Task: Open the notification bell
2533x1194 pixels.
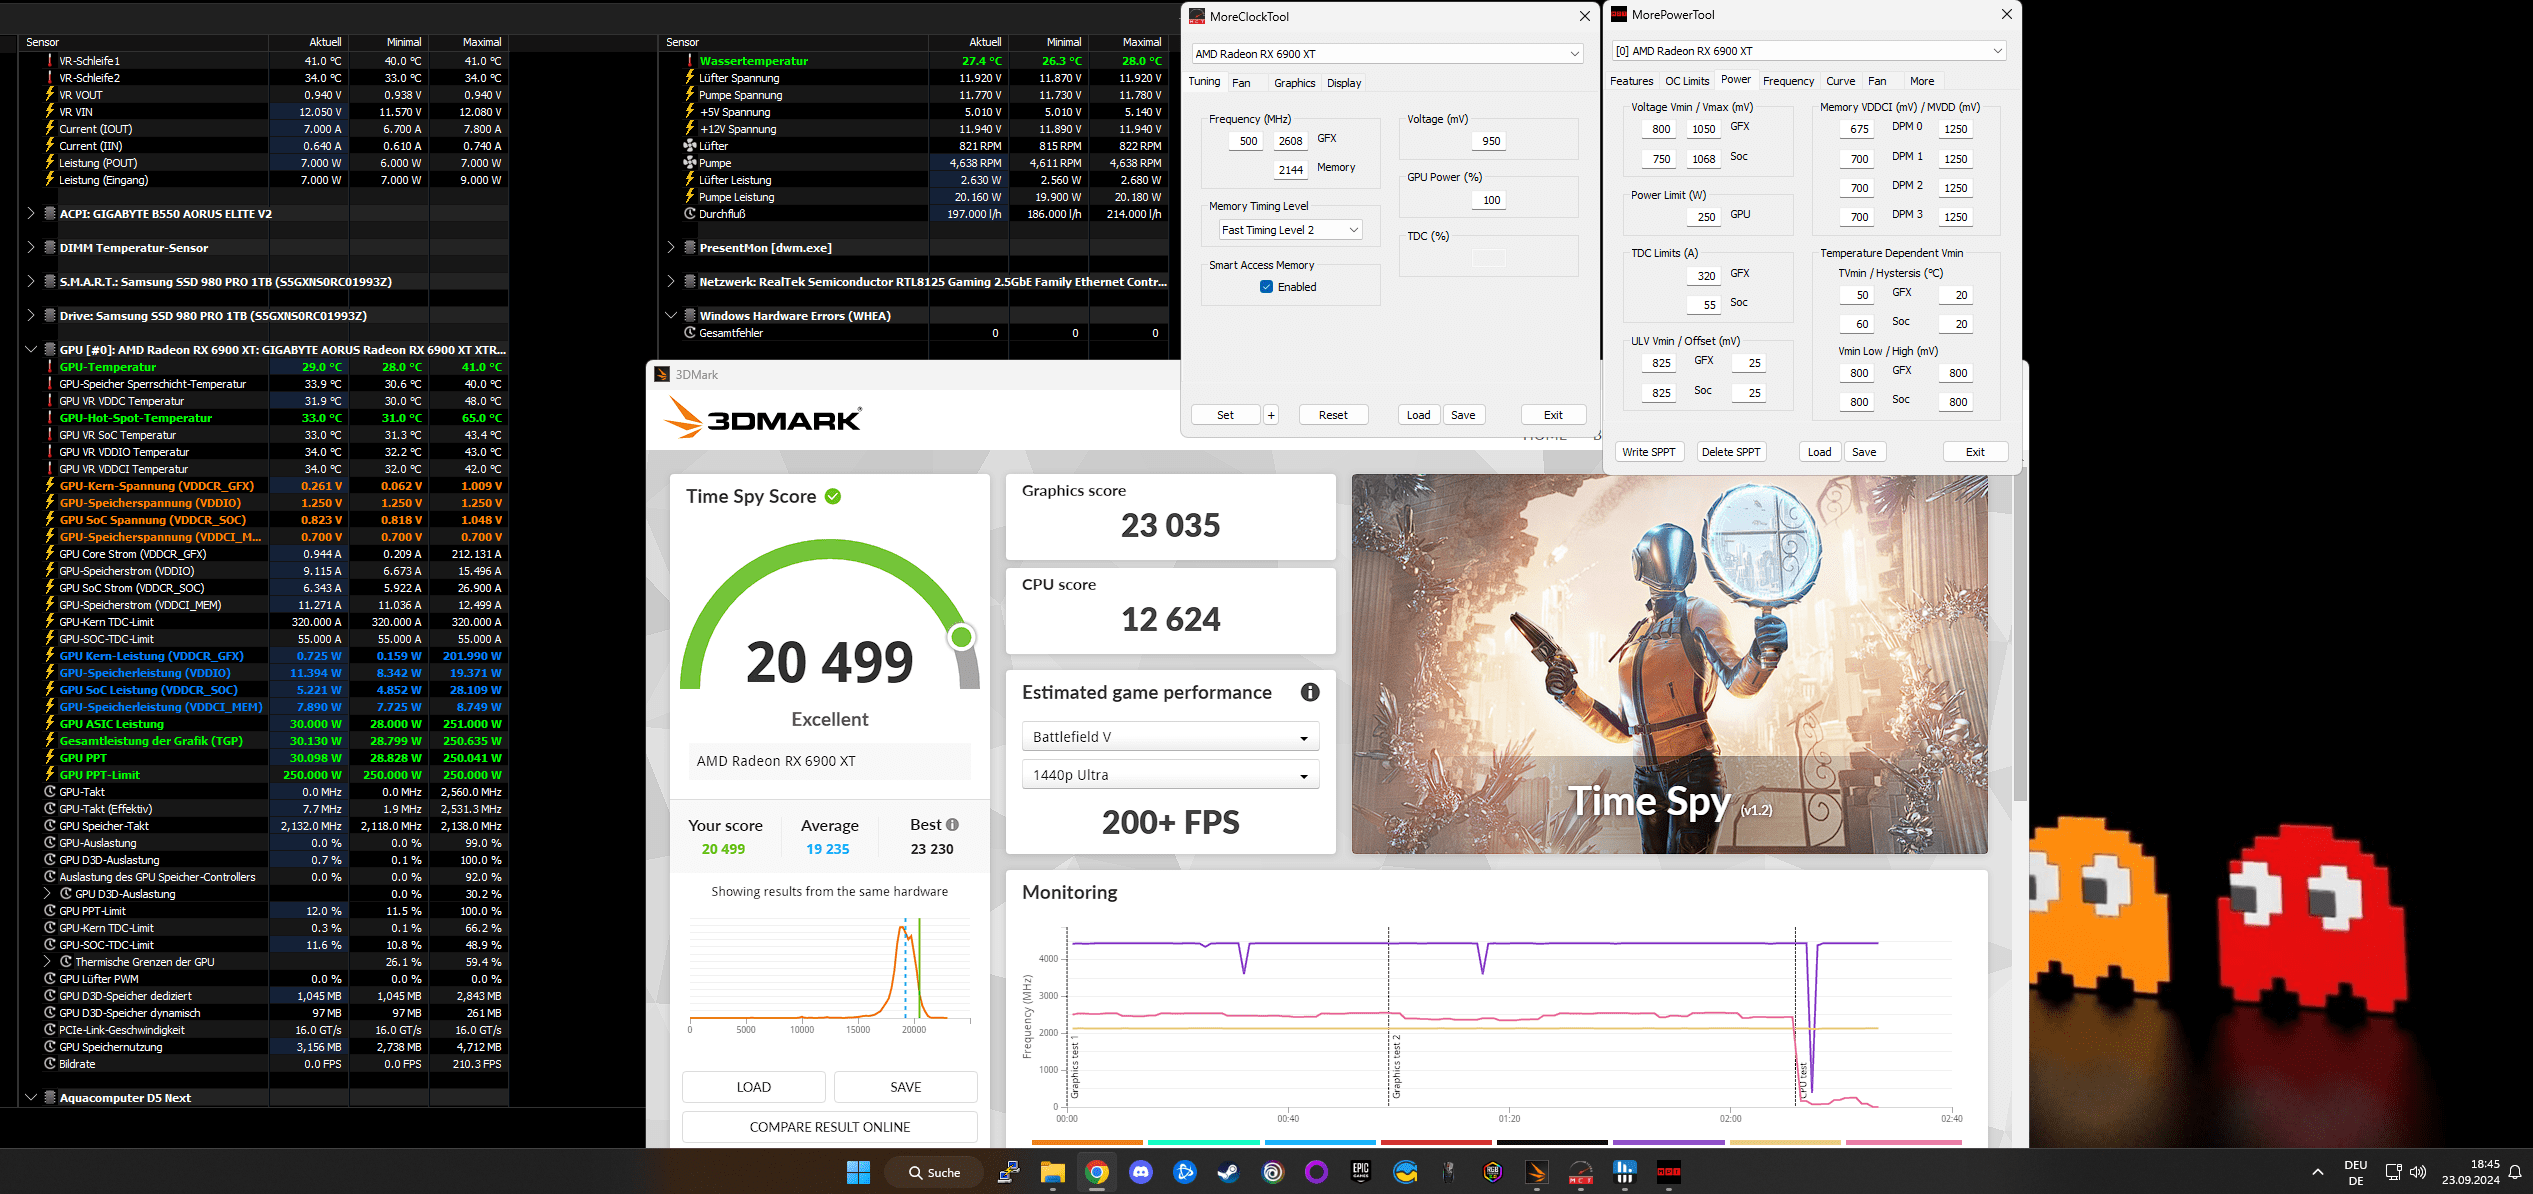Action: [x=2515, y=1172]
